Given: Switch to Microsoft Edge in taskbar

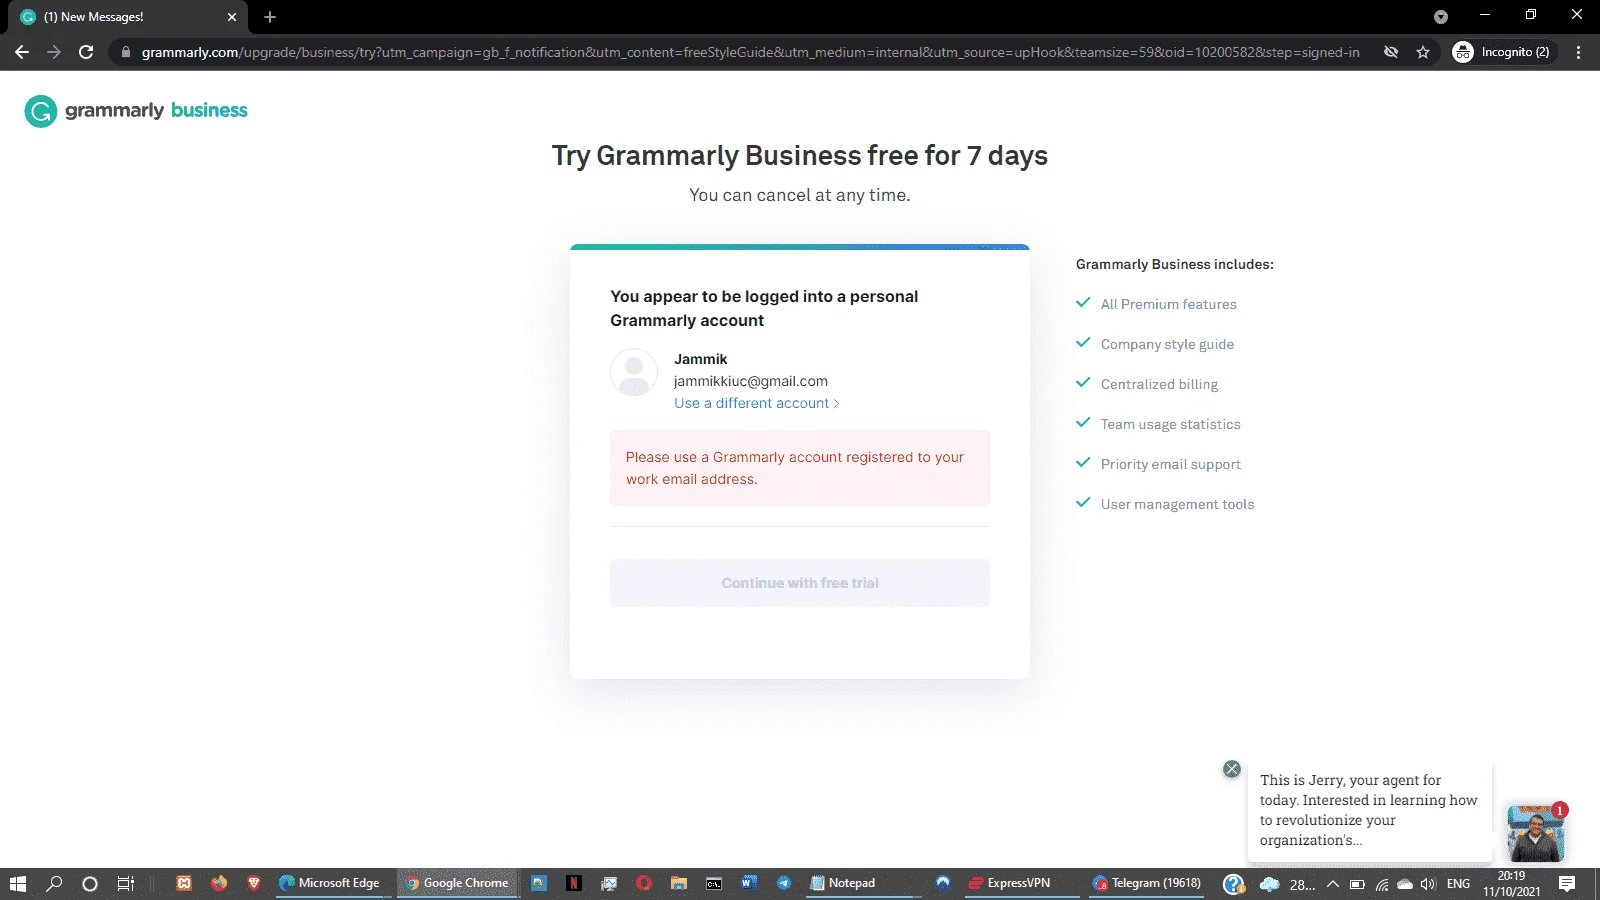Looking at the screenshot, I should click(331, 883).
